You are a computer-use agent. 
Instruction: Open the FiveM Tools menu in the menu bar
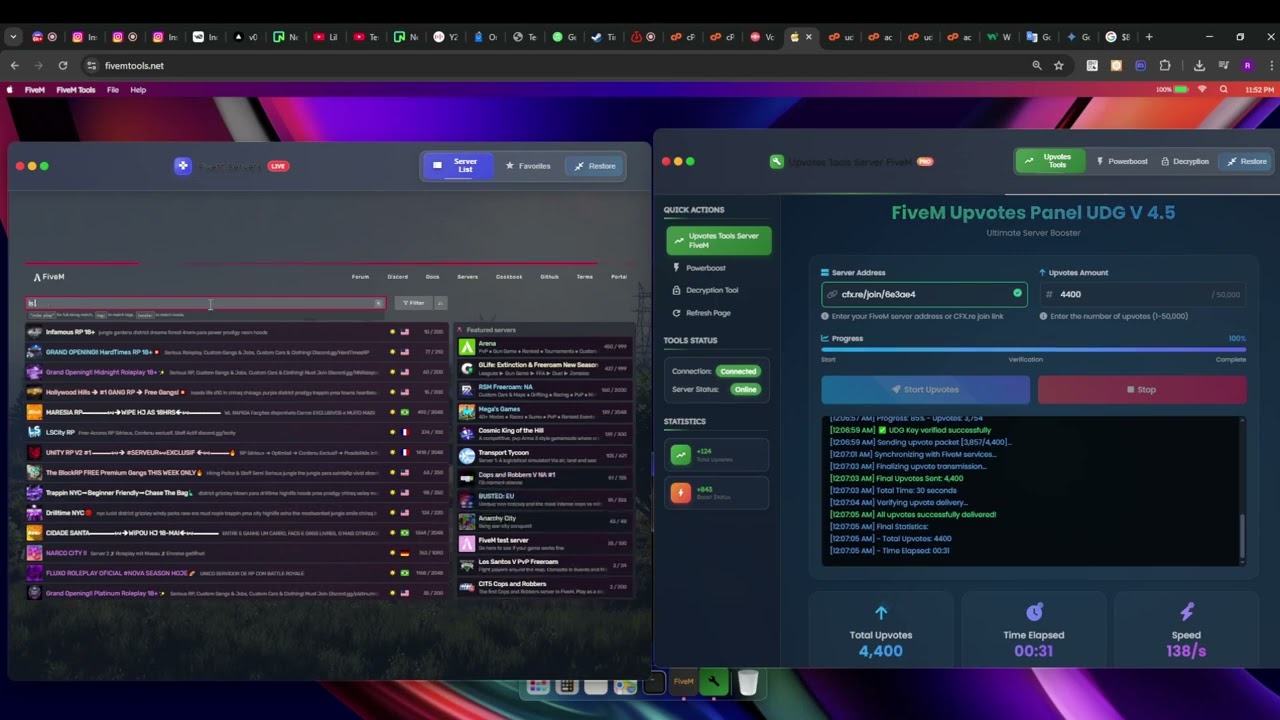point(76,90)
